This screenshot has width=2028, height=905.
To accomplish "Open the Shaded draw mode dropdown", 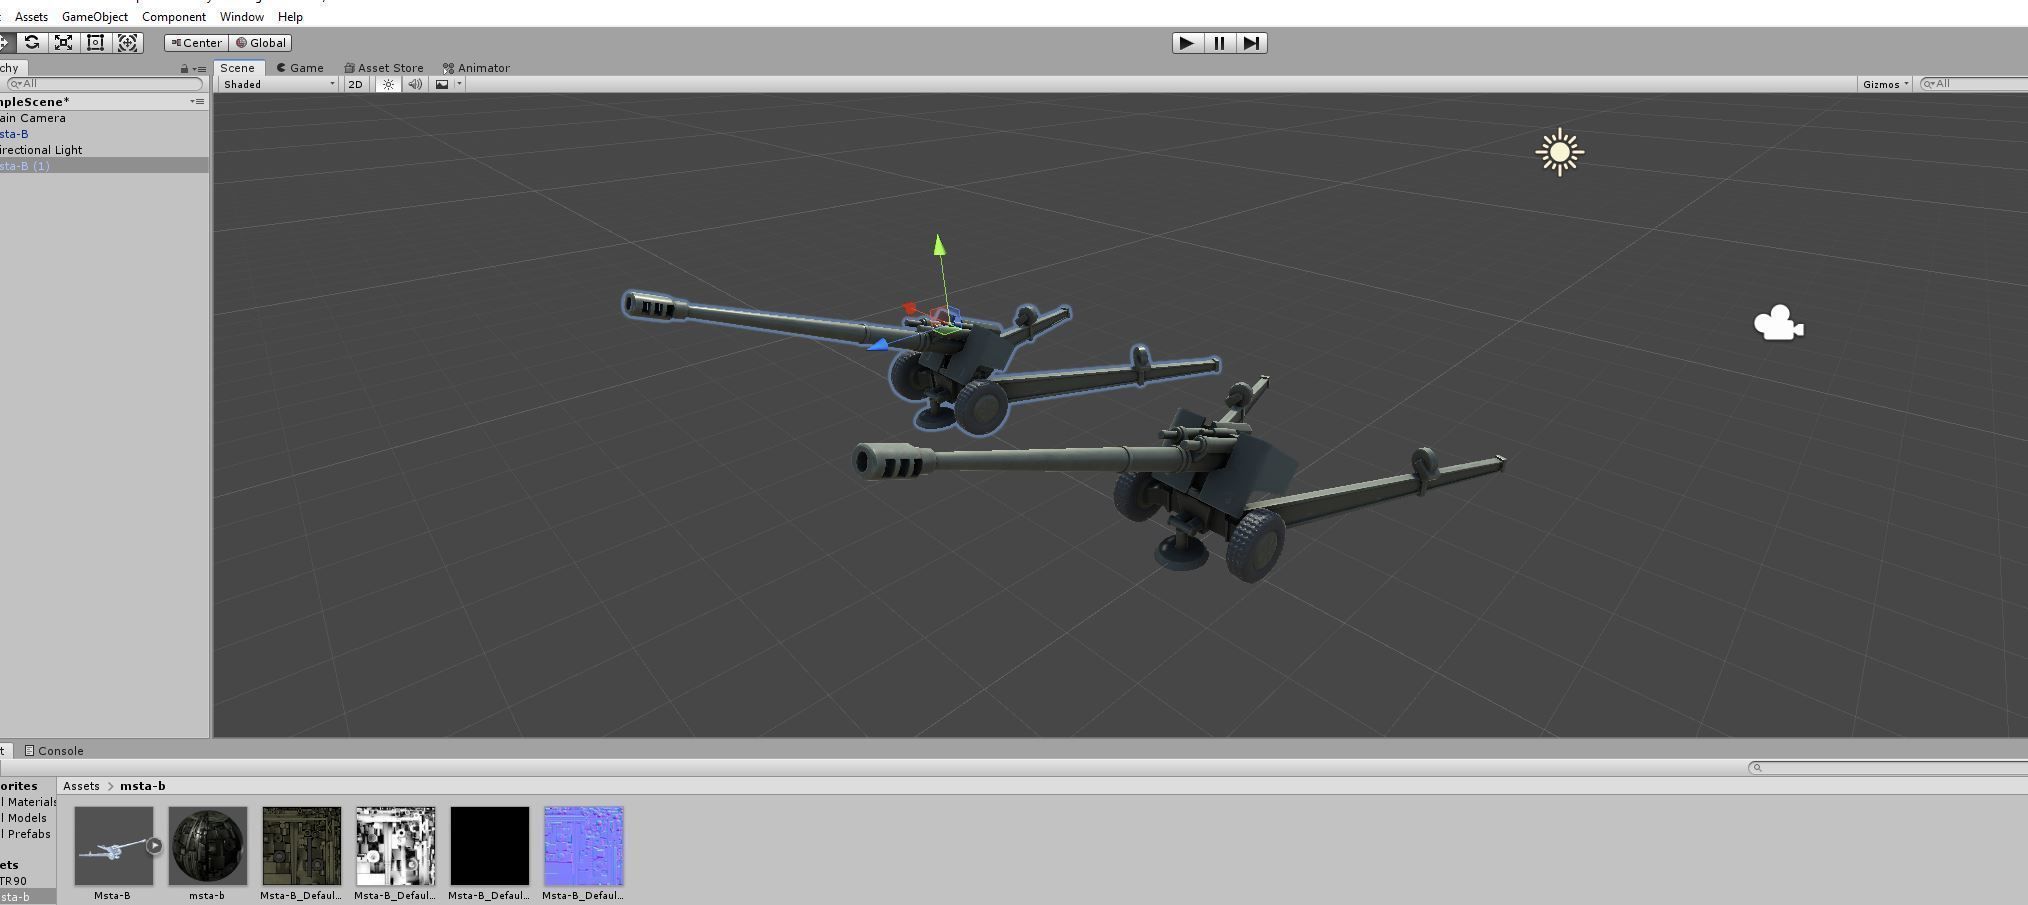I will point(275,84).
